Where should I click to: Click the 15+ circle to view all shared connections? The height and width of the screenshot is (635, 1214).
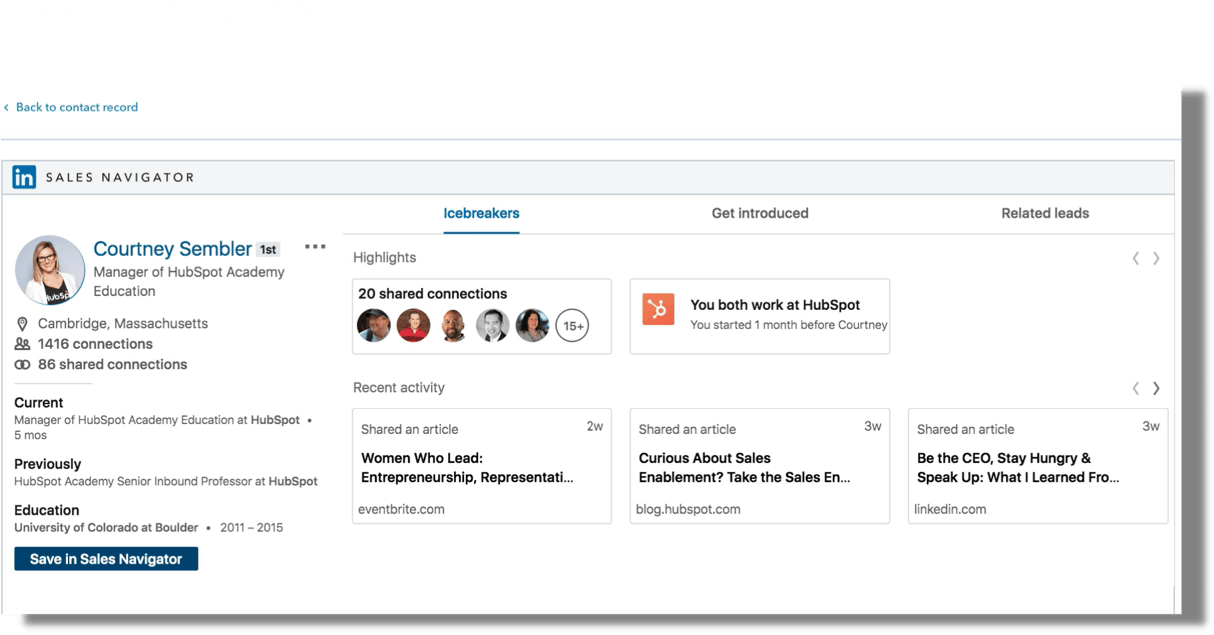[572, 325]
